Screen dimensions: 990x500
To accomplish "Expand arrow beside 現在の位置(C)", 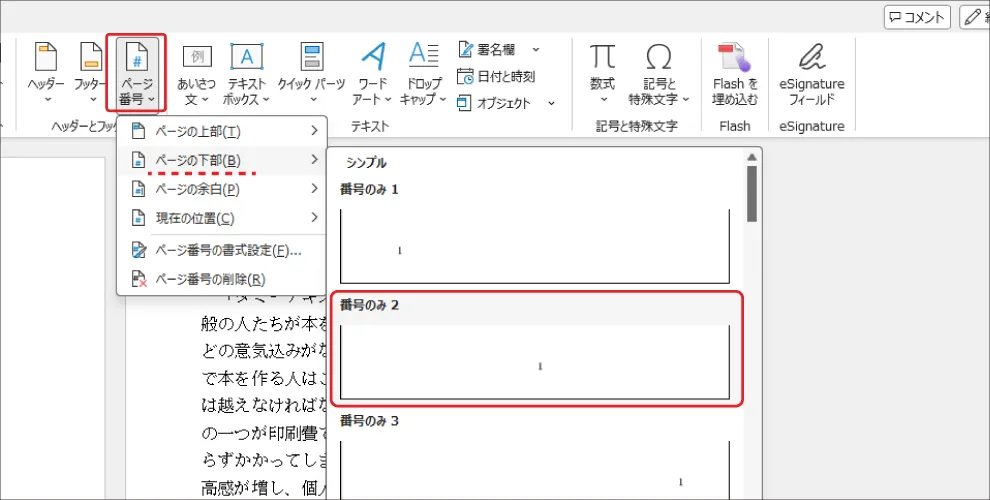I will (314, 218).
